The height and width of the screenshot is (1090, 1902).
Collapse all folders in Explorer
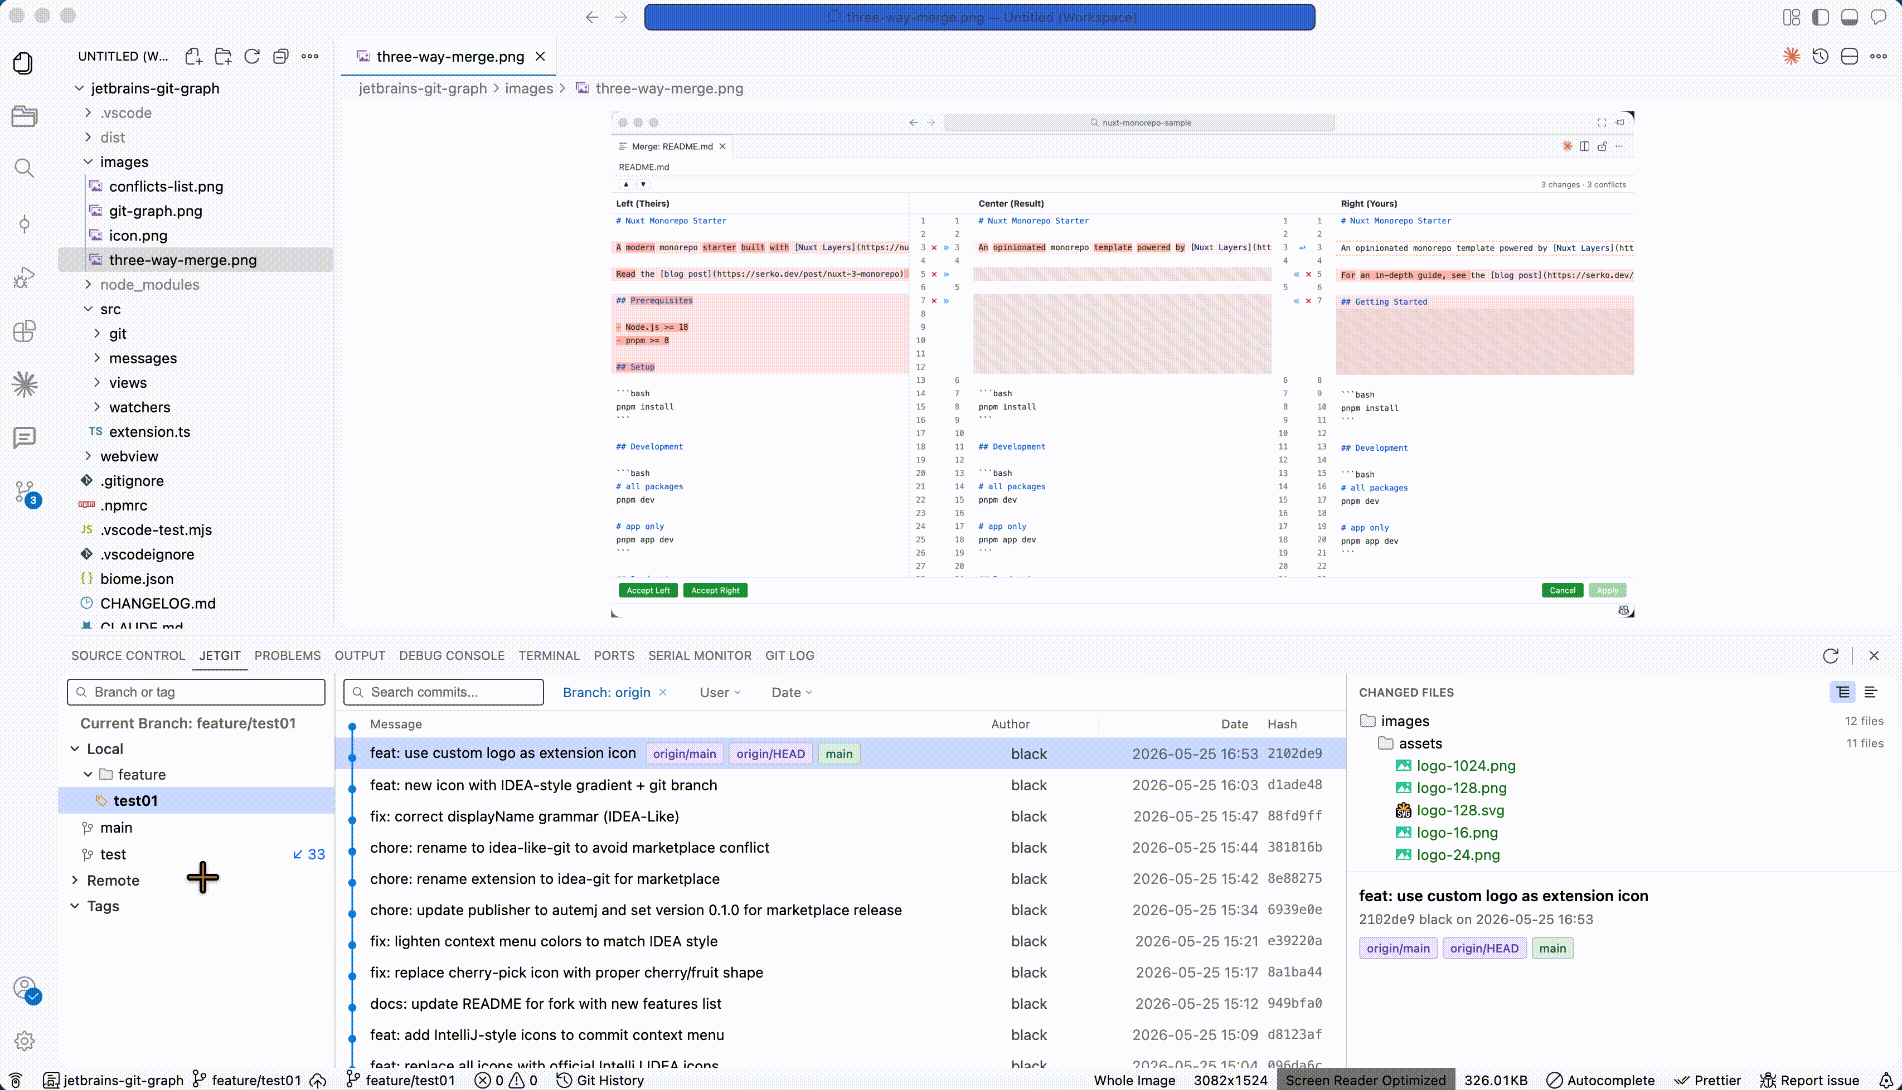click(281, 57)
